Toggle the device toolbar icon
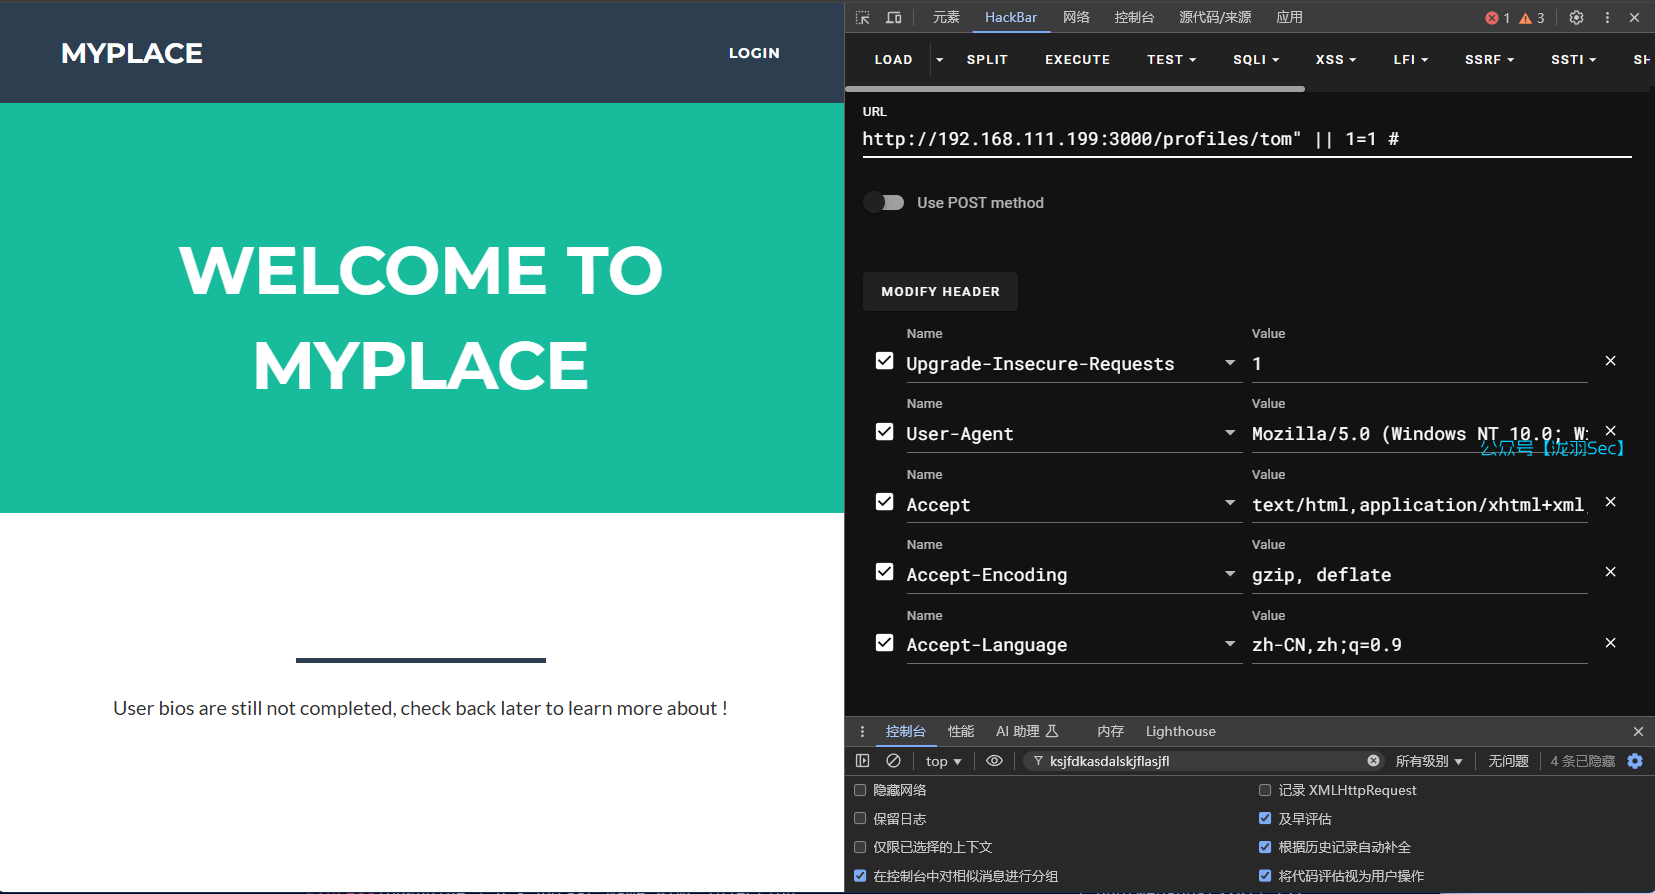The height and width of the screenshot is (894, 1655). (894, 18)
